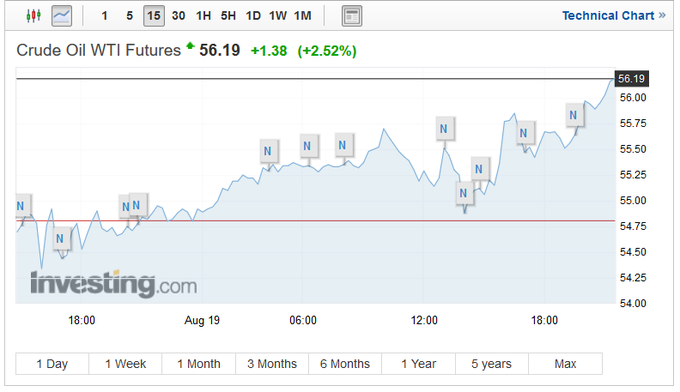Viewport: 680px width, 392px height.
Task: Open the lowest news marker near 55.00
Action: click(x=464, y=193)
